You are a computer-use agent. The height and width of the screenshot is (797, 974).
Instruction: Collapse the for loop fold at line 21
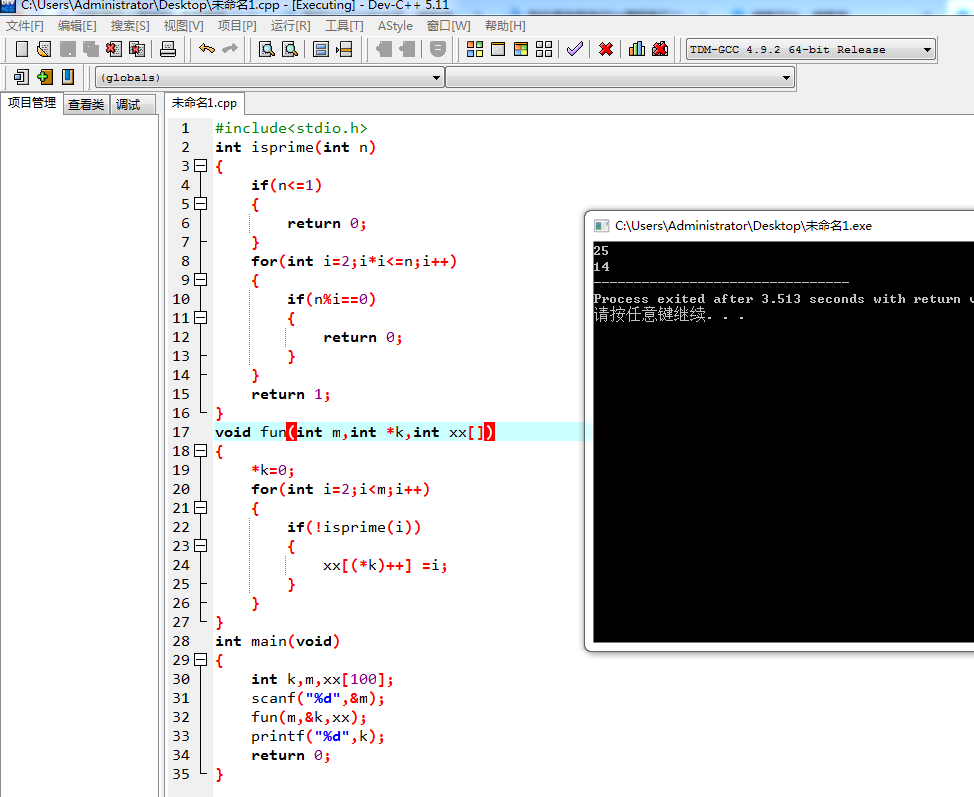201,508
